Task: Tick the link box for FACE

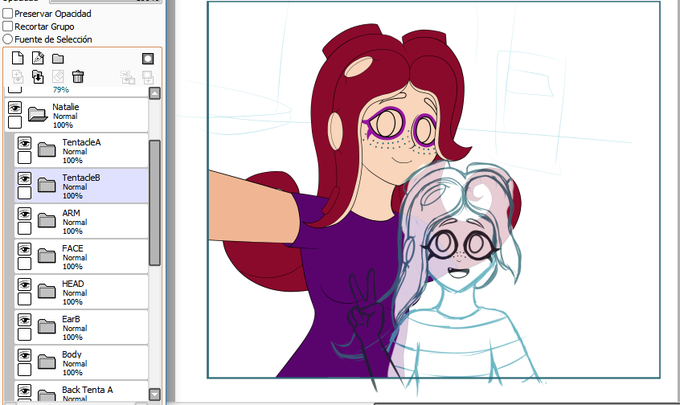Action: 24,264
